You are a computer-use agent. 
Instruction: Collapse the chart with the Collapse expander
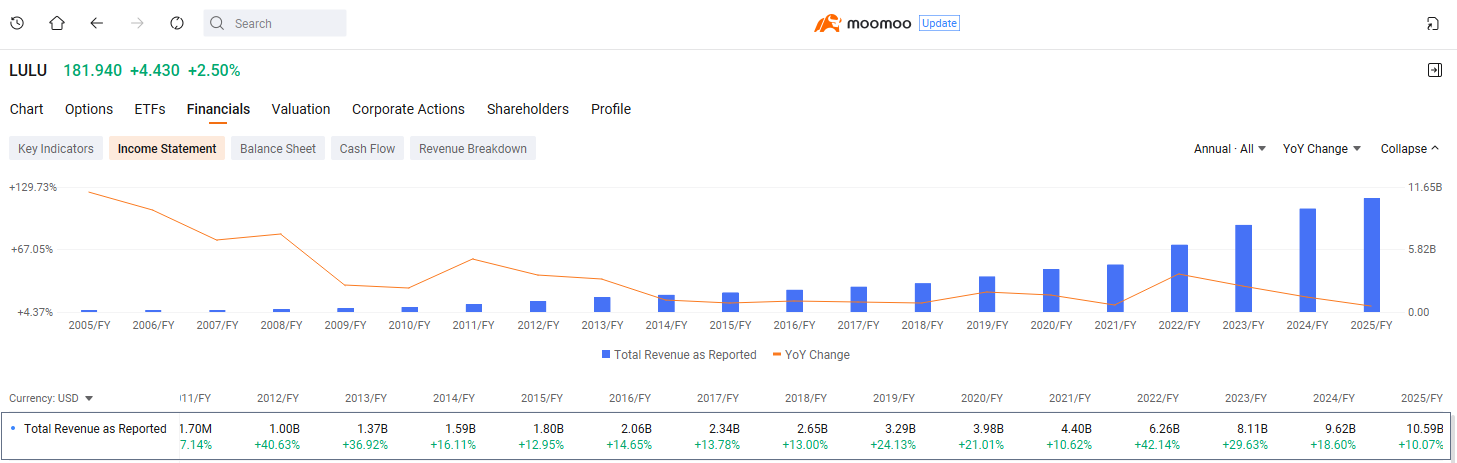[x=1410, y=148]
